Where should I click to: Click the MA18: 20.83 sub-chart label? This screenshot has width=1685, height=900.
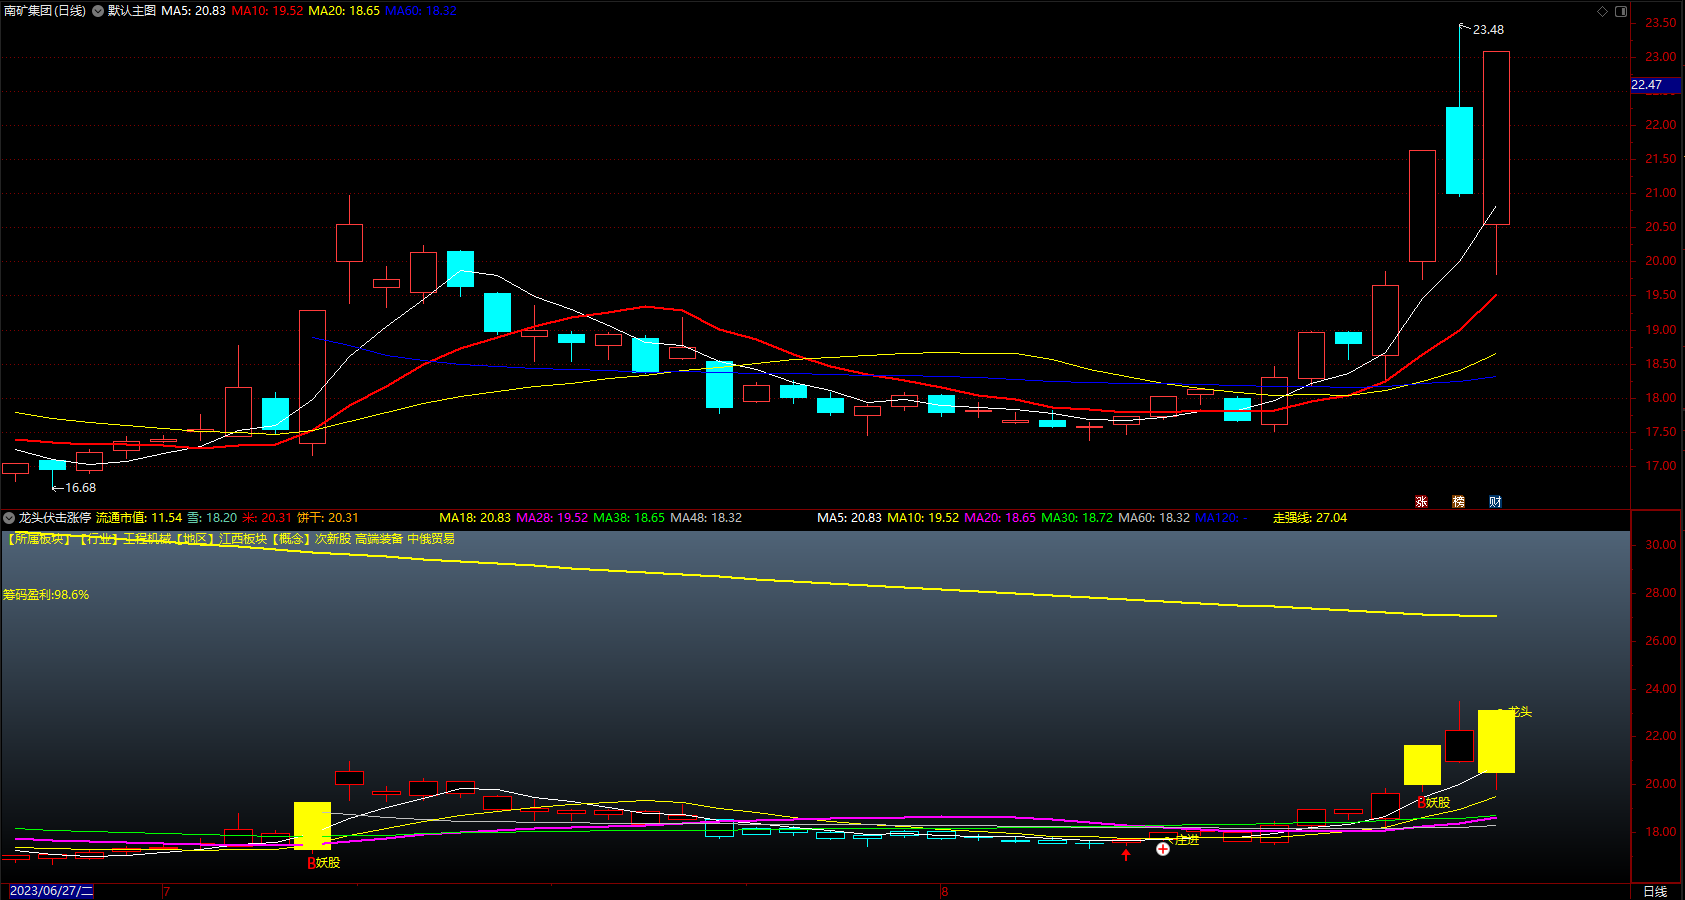click(475, 518)
